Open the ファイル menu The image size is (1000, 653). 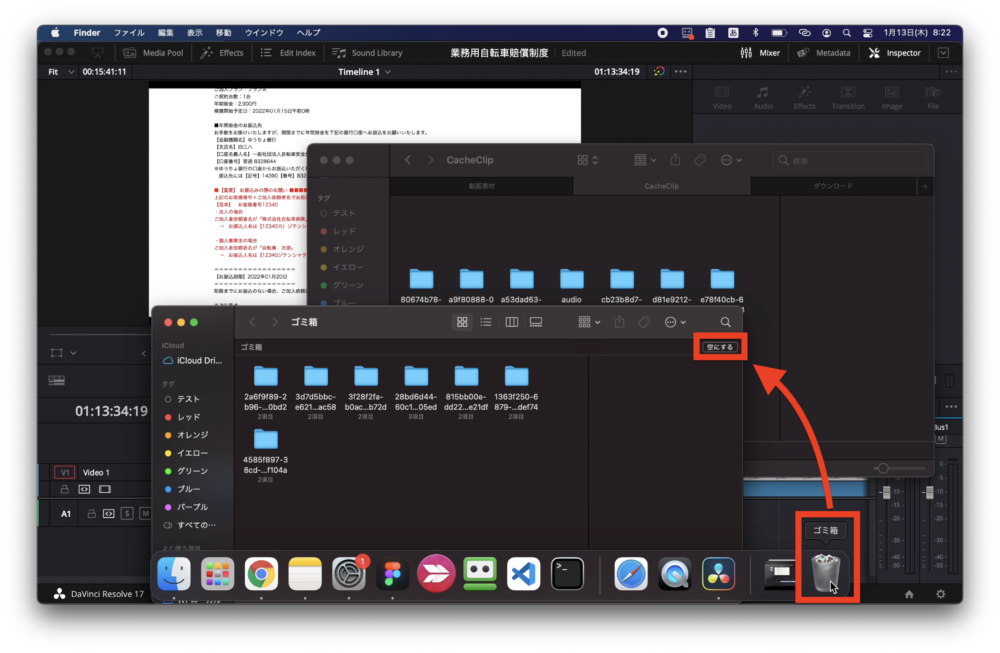pyautogui.click(x=129, y=33)
